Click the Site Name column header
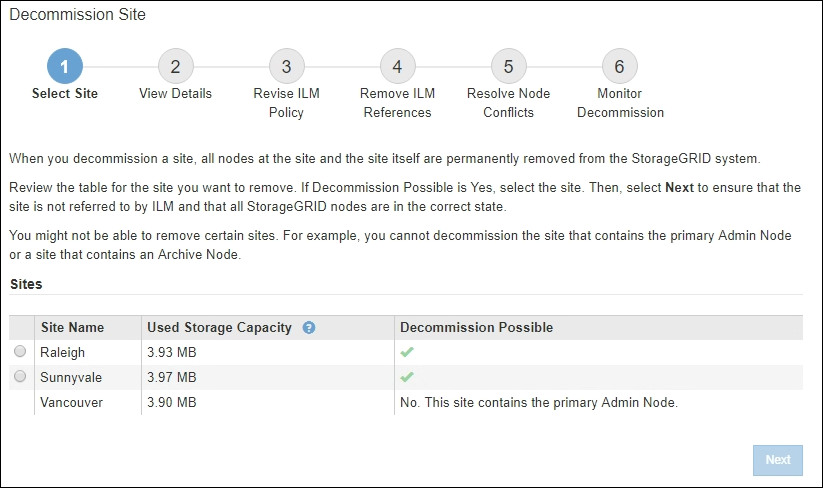The width and height of the screenshot is (823, 488). [72, 327]
